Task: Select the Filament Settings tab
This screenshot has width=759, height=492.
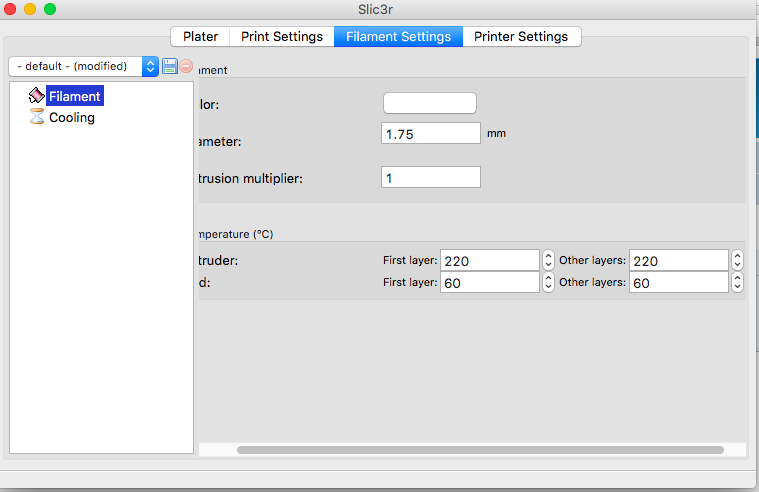Action: tap(398, 36)
